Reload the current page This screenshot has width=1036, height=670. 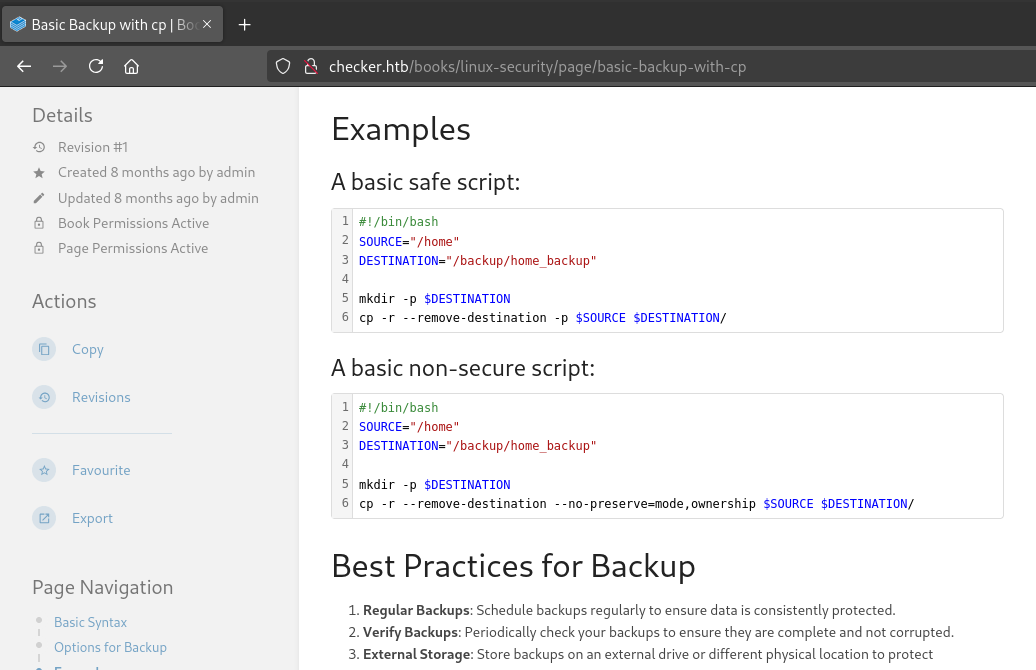[95, 66]
